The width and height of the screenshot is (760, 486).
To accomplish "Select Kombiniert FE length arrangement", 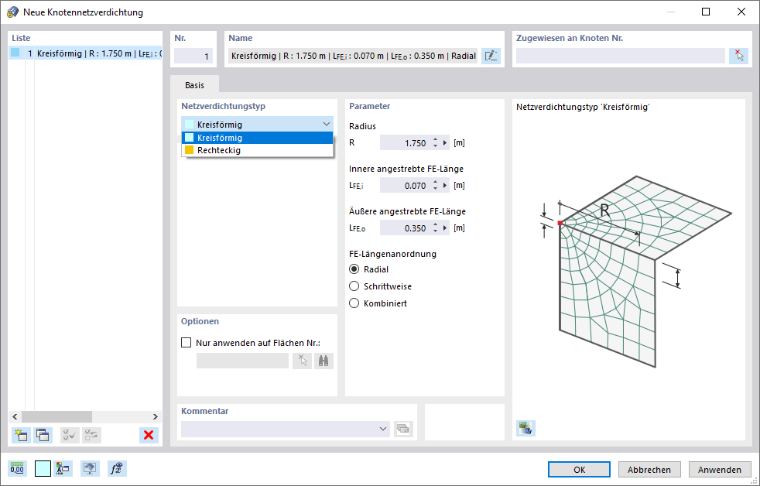I will click(354, 303).
